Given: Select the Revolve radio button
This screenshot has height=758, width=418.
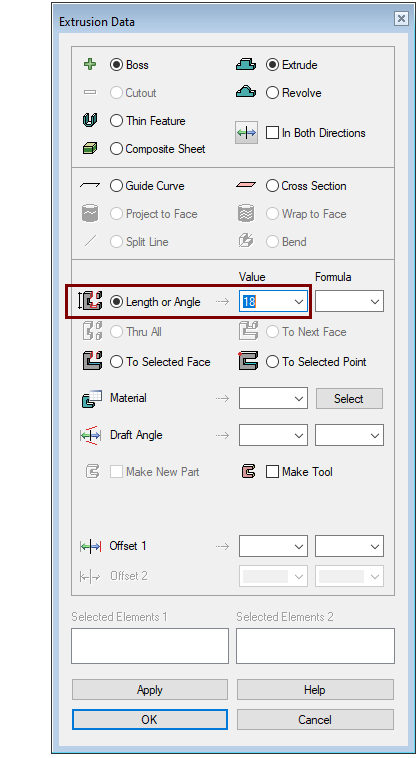Looking at the screenshot, I should coord(273,93).
